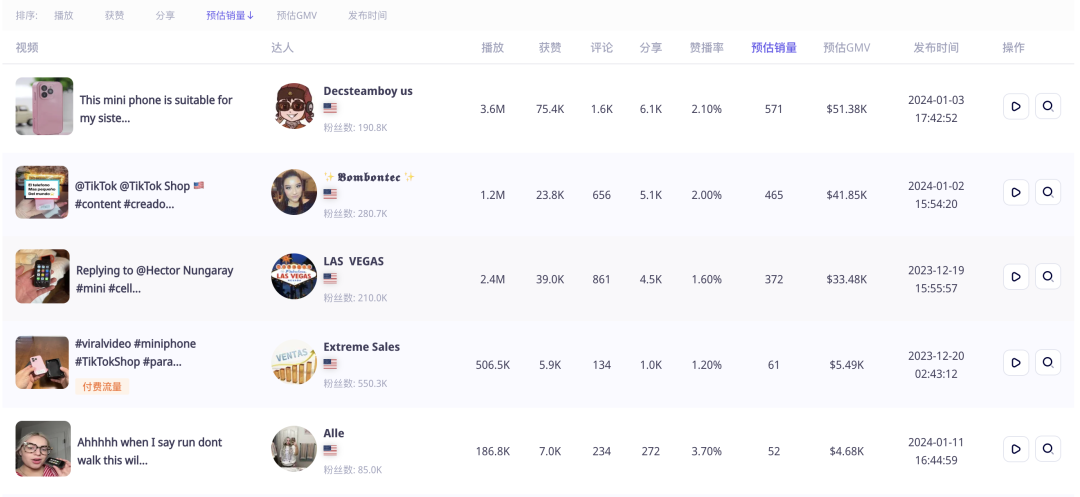
Task: Sort by 获赞 in the sort bar
Action: pos(115,16)
